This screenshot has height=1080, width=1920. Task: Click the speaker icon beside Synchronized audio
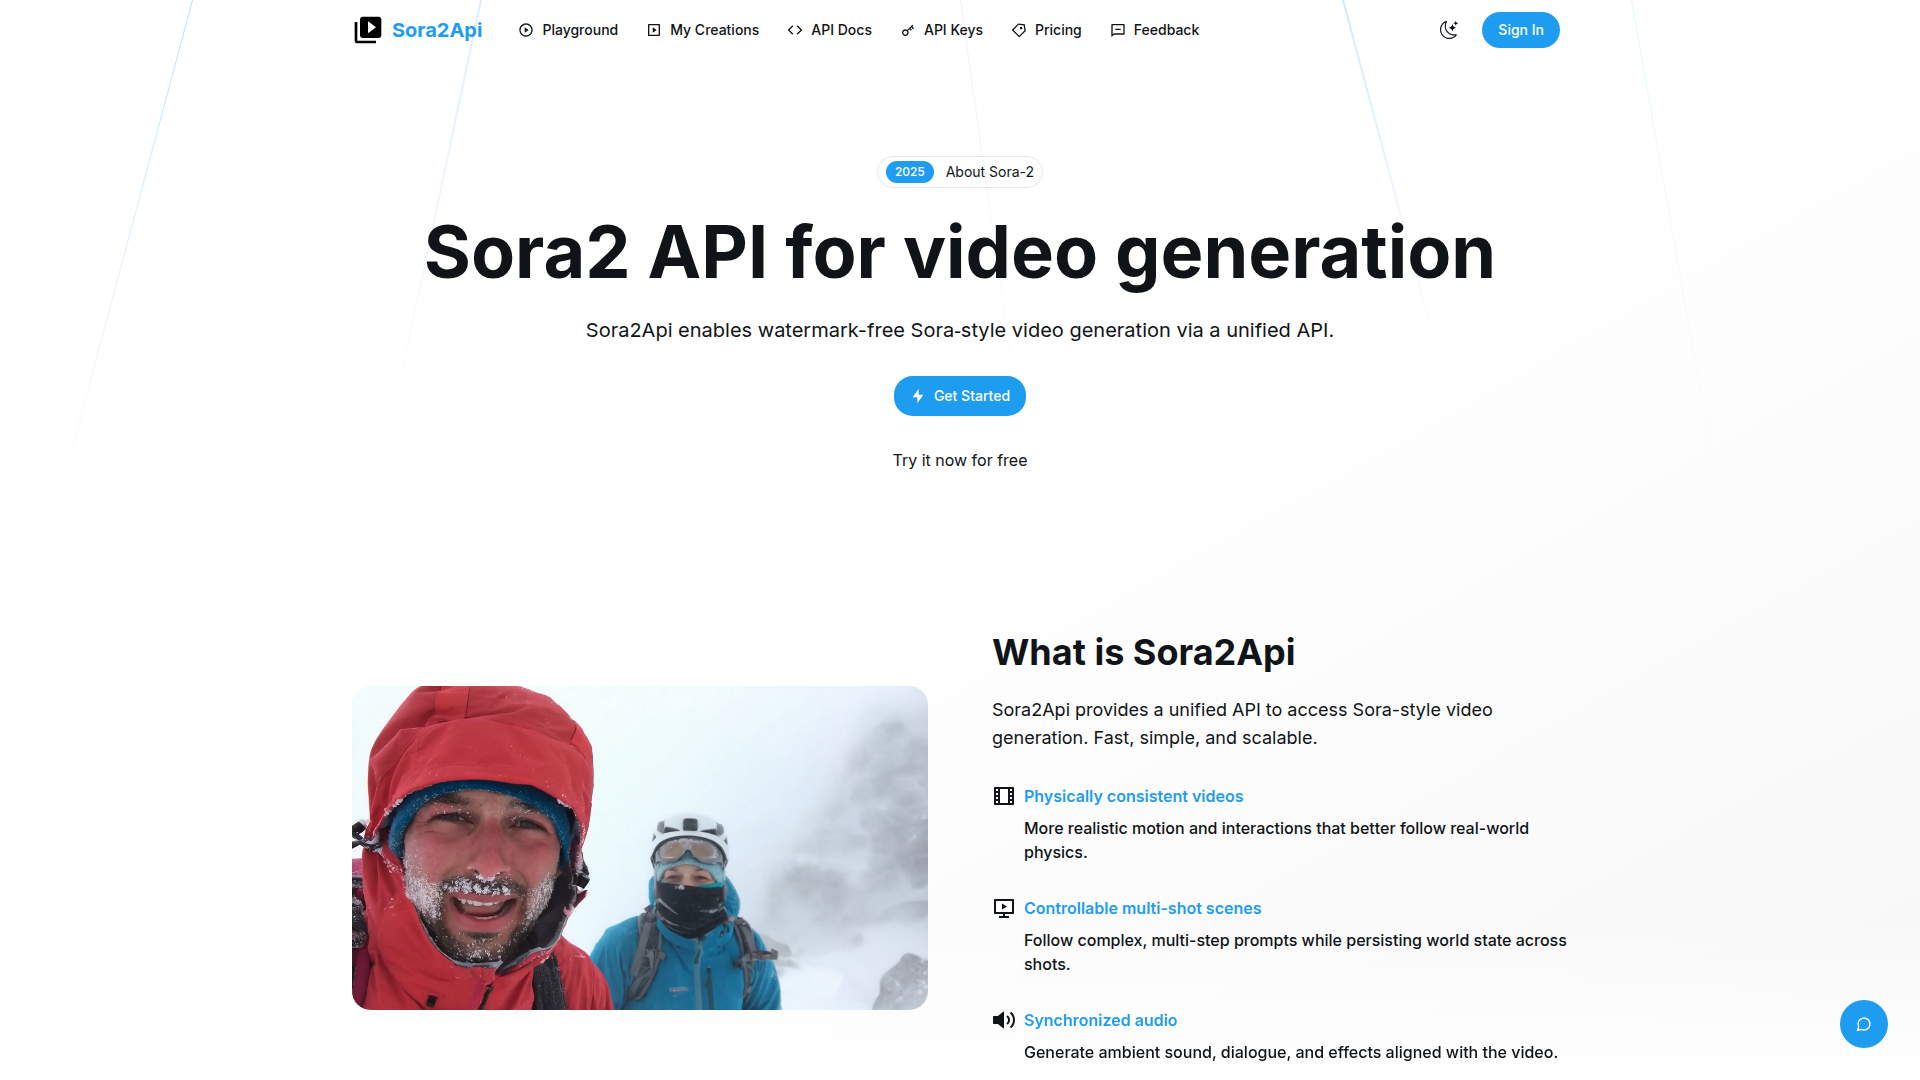pyautogui.click(x=1003, y=1020)
